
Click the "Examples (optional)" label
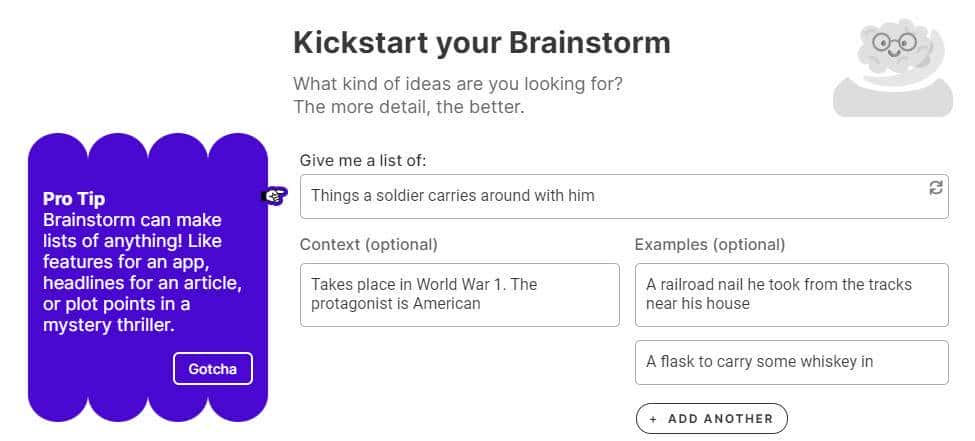709,244
